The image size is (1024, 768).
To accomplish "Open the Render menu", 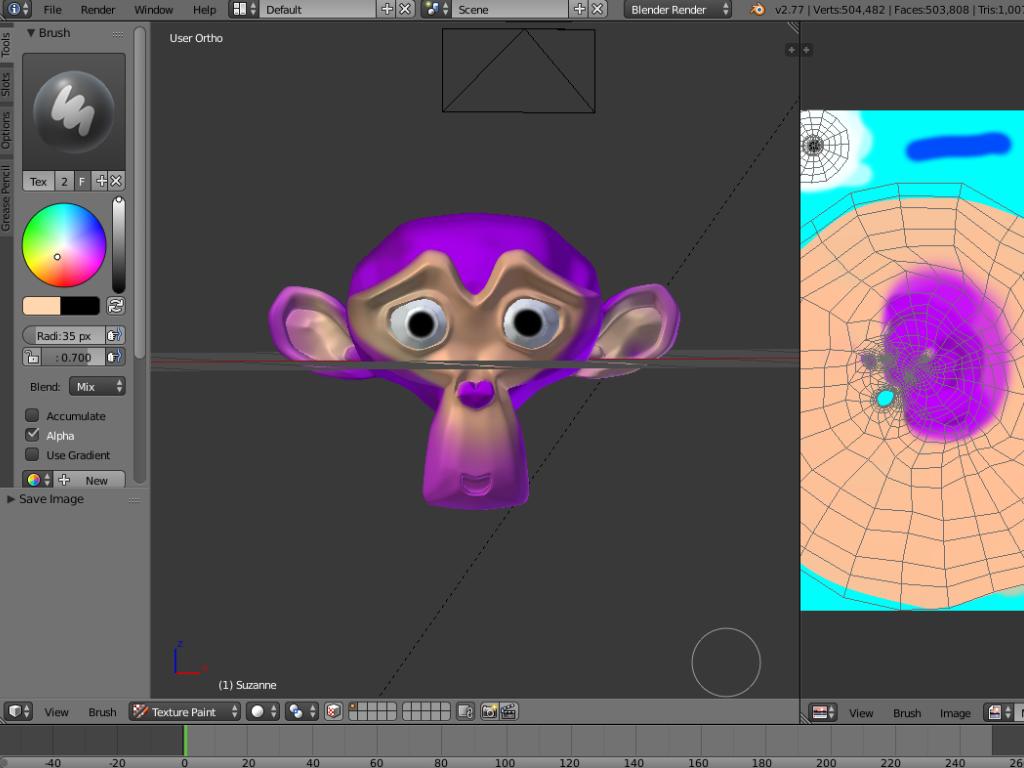I will (98, 10).
